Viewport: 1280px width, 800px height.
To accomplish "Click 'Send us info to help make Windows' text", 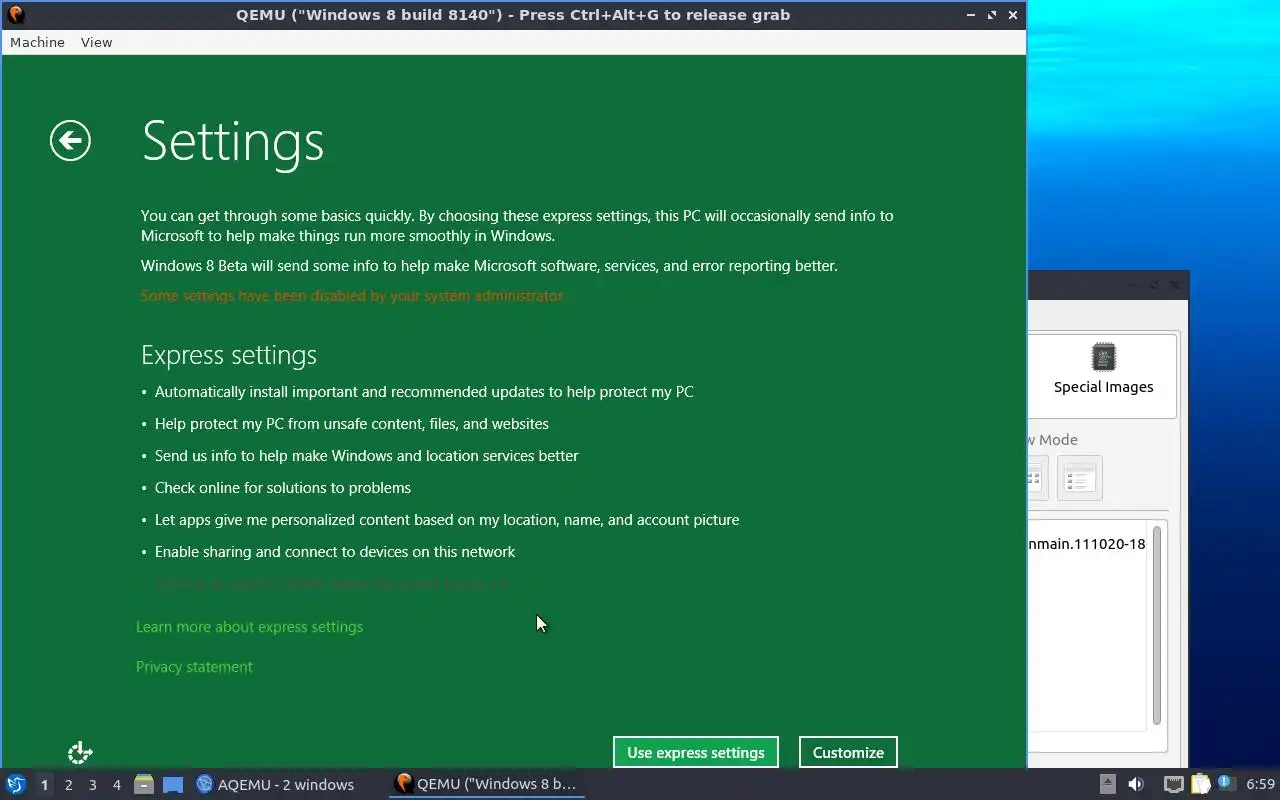I will pyautogui.click(x=367, y=456).
